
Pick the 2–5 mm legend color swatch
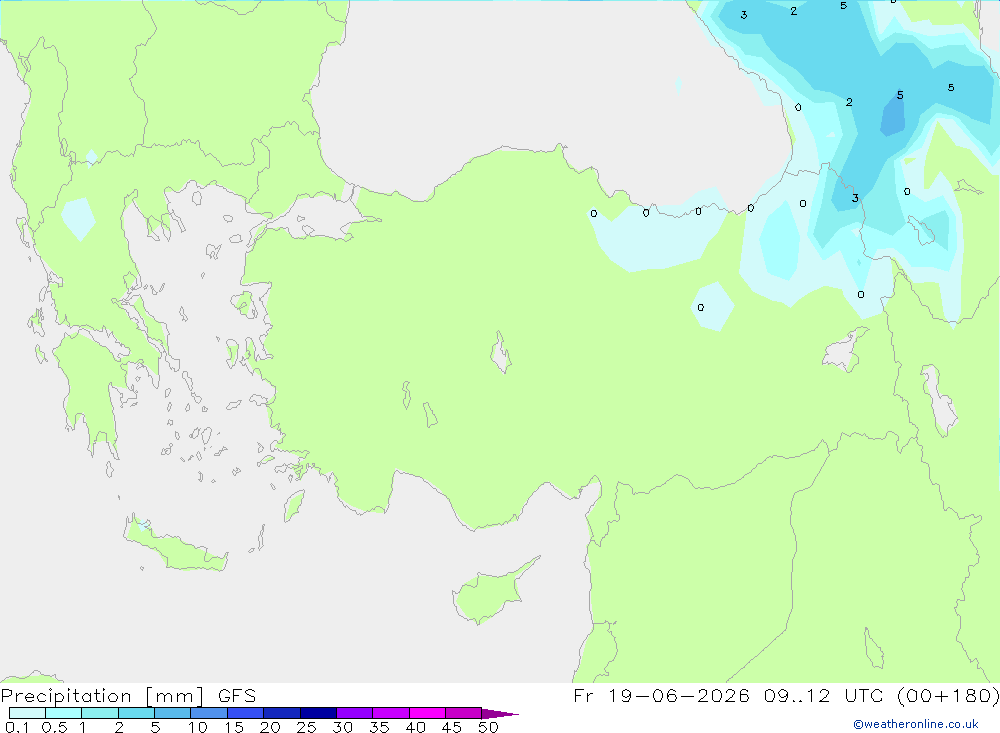point(136,713)
